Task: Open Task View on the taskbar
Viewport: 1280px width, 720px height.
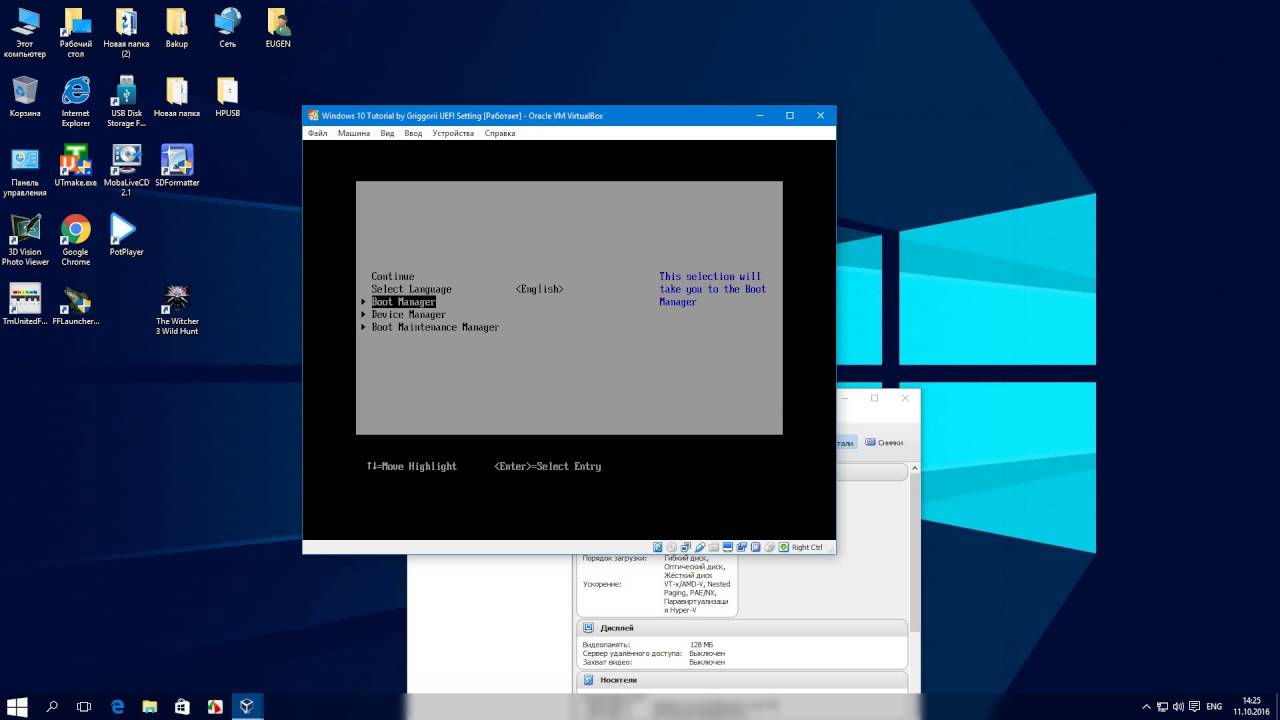Action: [x=84, y=706]
